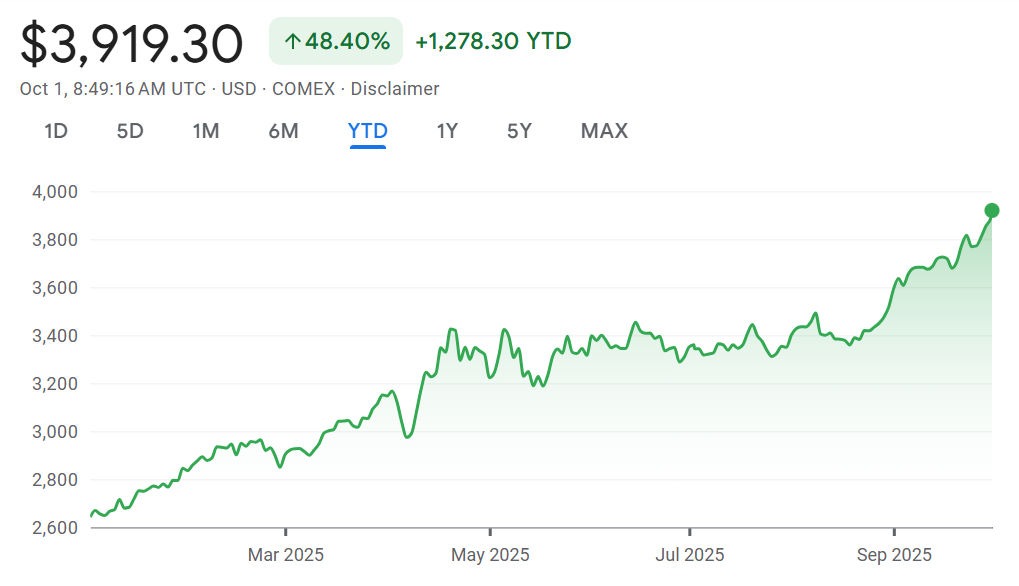Open the 6M time range view
The height and width of the screenshot is (586, 1019).
283,131
